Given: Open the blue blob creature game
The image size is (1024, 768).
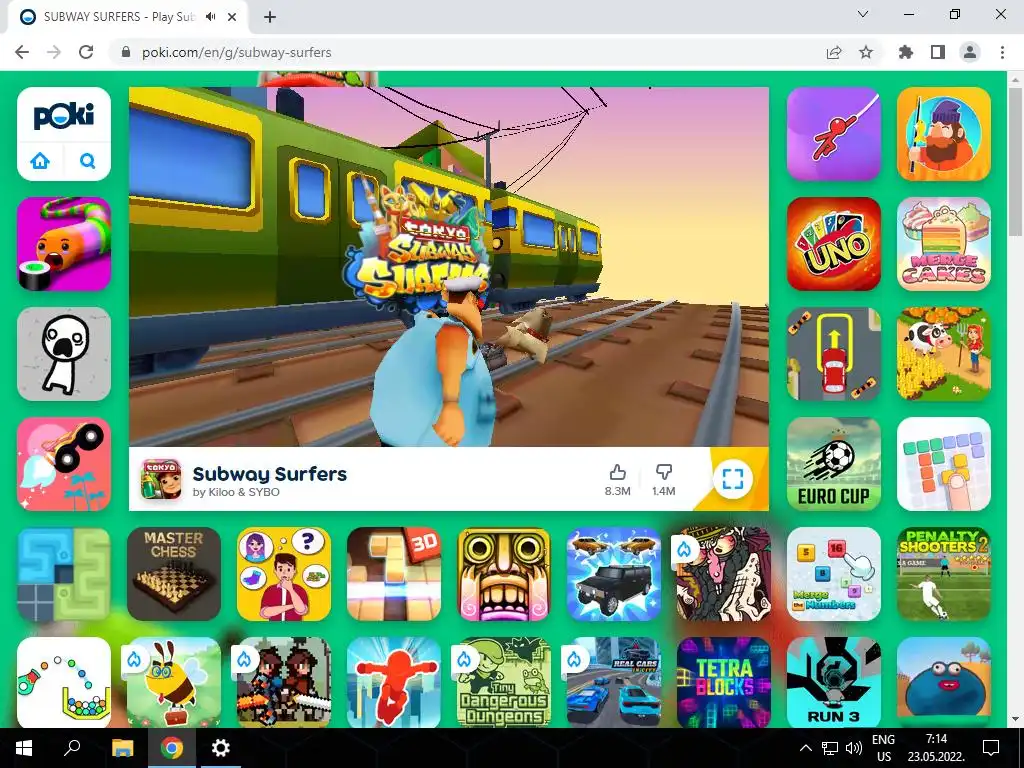Looking at the screenshot, I should tap(944, 682).
